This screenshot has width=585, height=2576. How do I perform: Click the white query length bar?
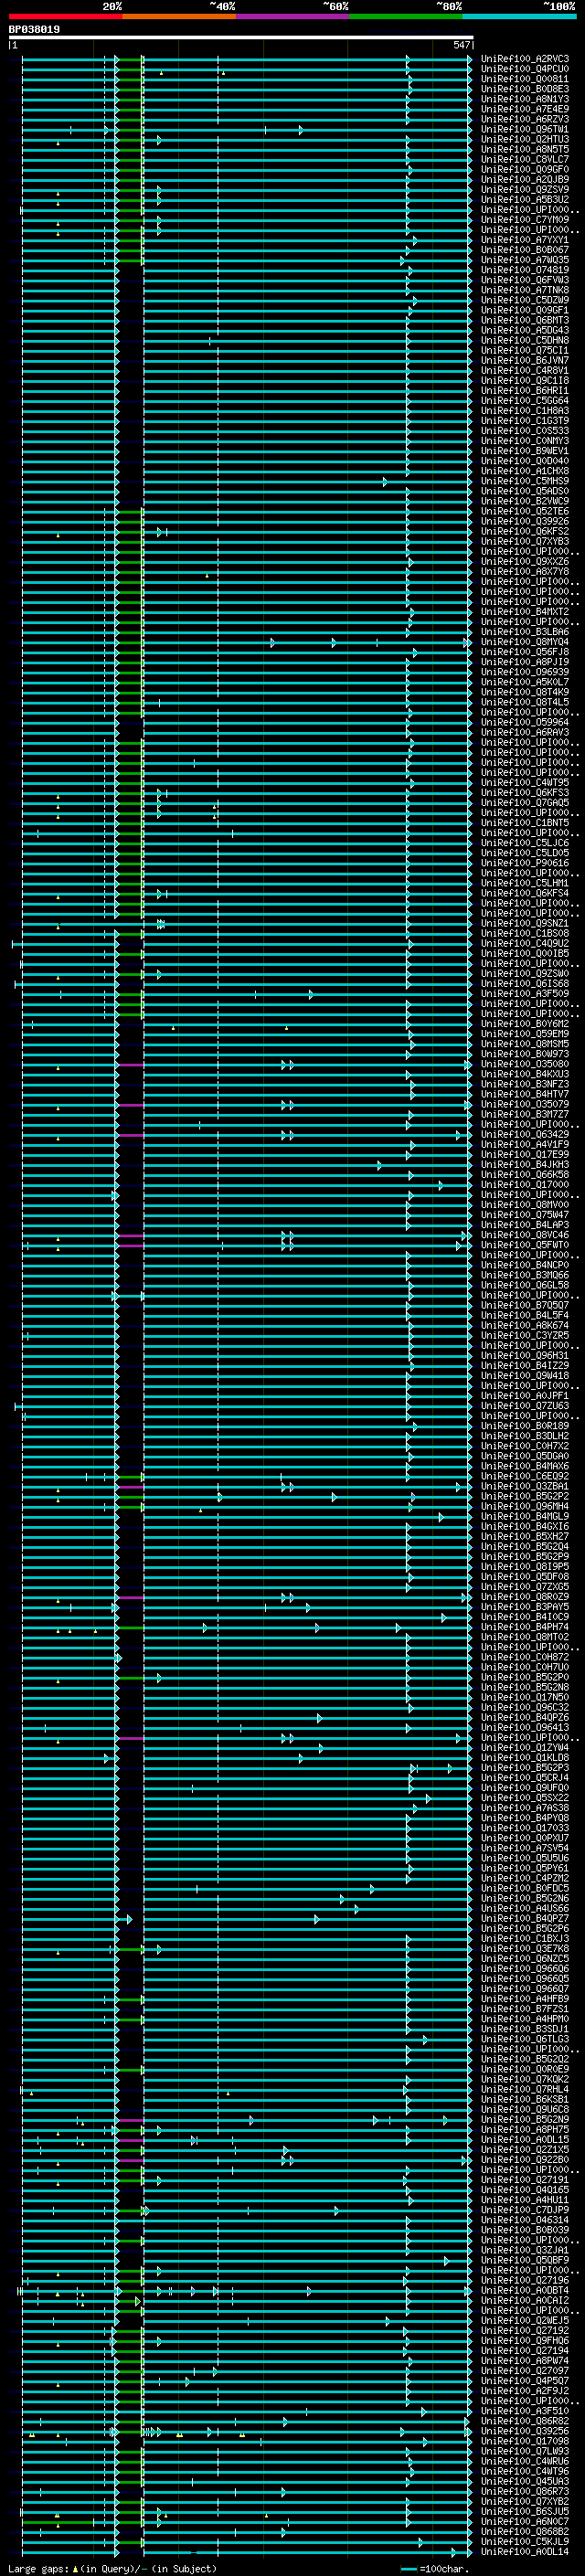(241, 38)
